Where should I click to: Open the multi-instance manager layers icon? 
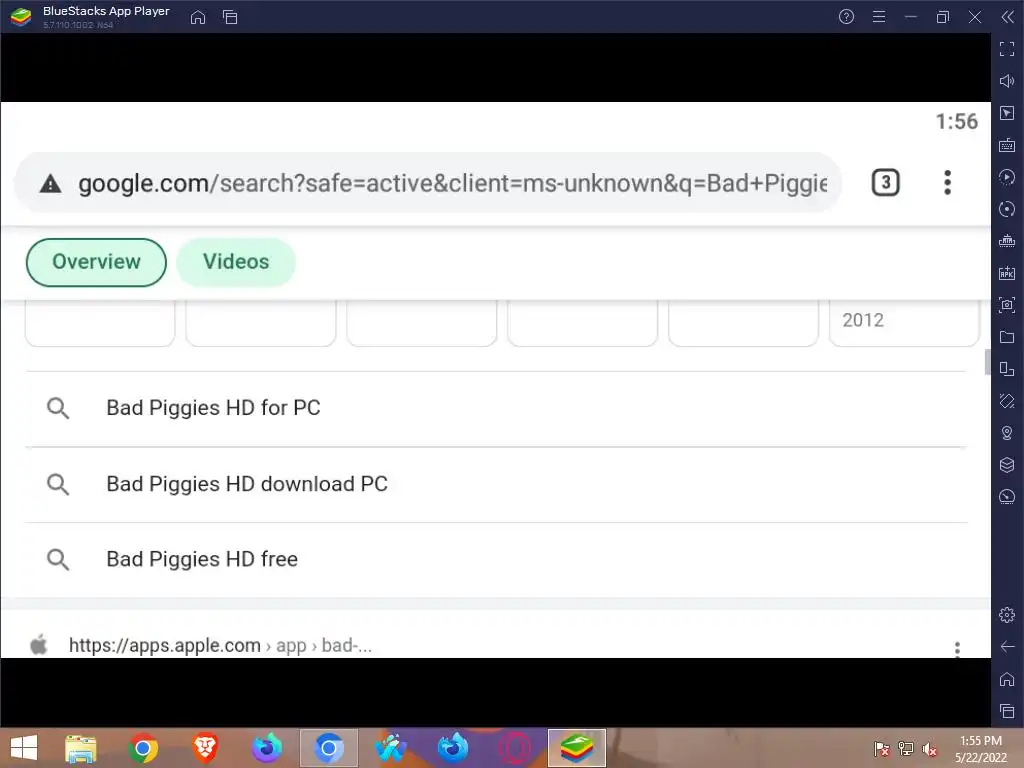tap(1007, 465)
